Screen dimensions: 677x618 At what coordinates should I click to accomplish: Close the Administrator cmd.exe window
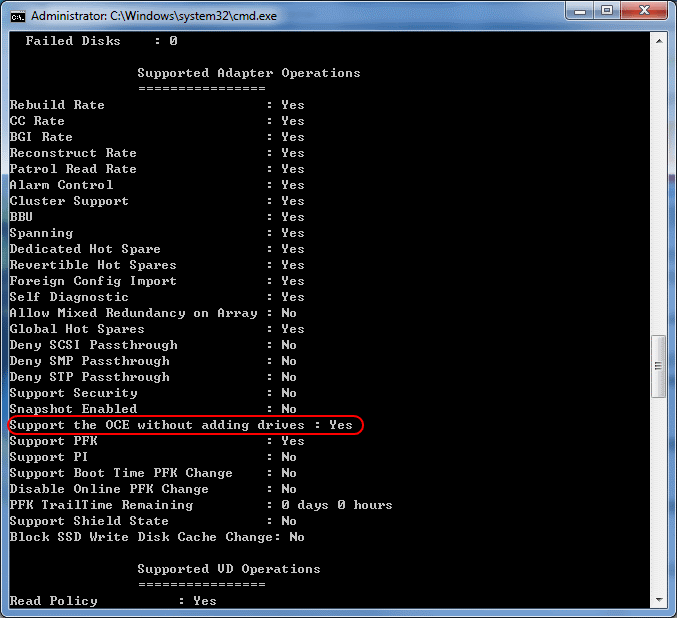[x=644, y=11]
